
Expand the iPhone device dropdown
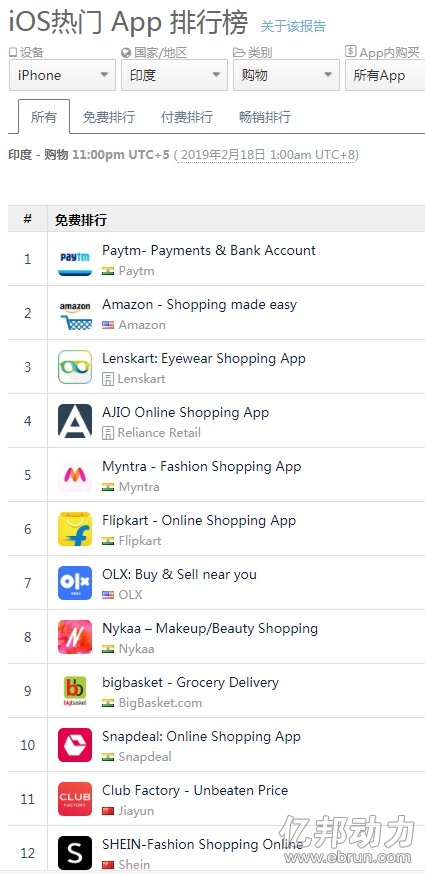[62, 75]
